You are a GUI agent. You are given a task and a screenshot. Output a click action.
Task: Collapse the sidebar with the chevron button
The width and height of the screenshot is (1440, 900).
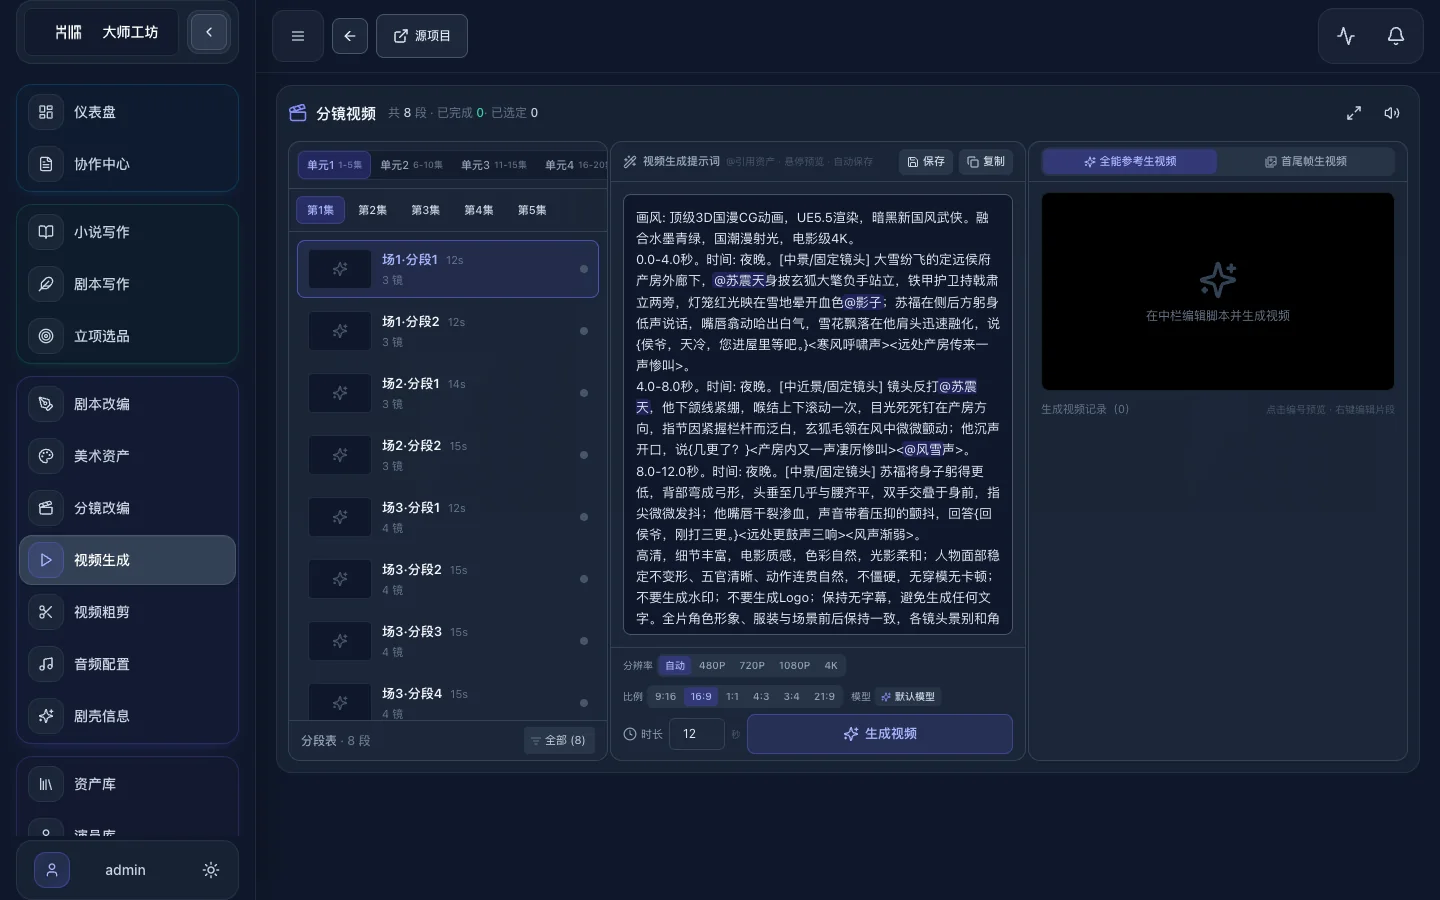(x=209, y=32)
